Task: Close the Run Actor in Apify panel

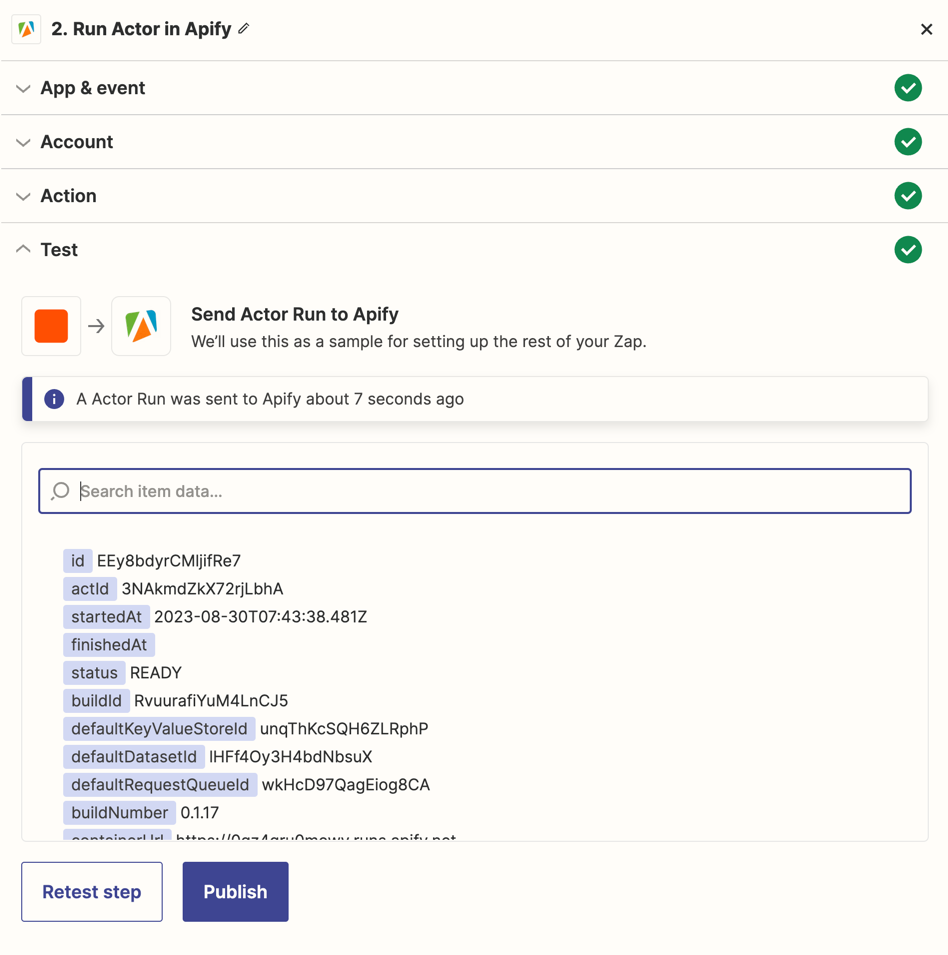Action: [x=926, y=29]
